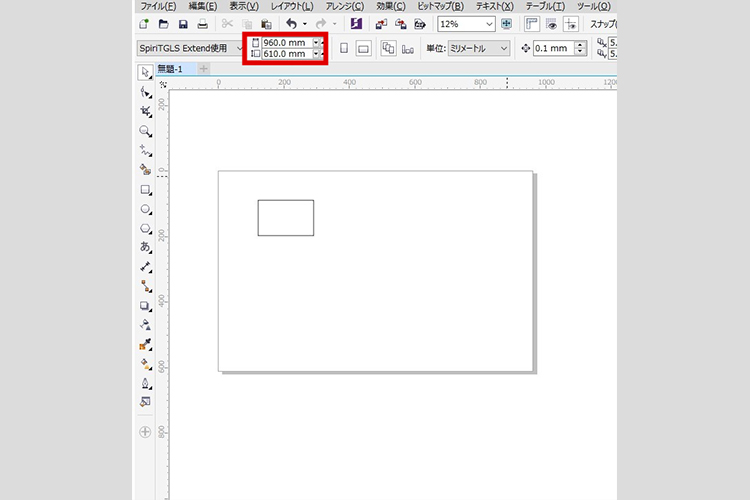750x500 pixels.
Task: Select the Rectangle tool
Action: (x=145, y=190)
